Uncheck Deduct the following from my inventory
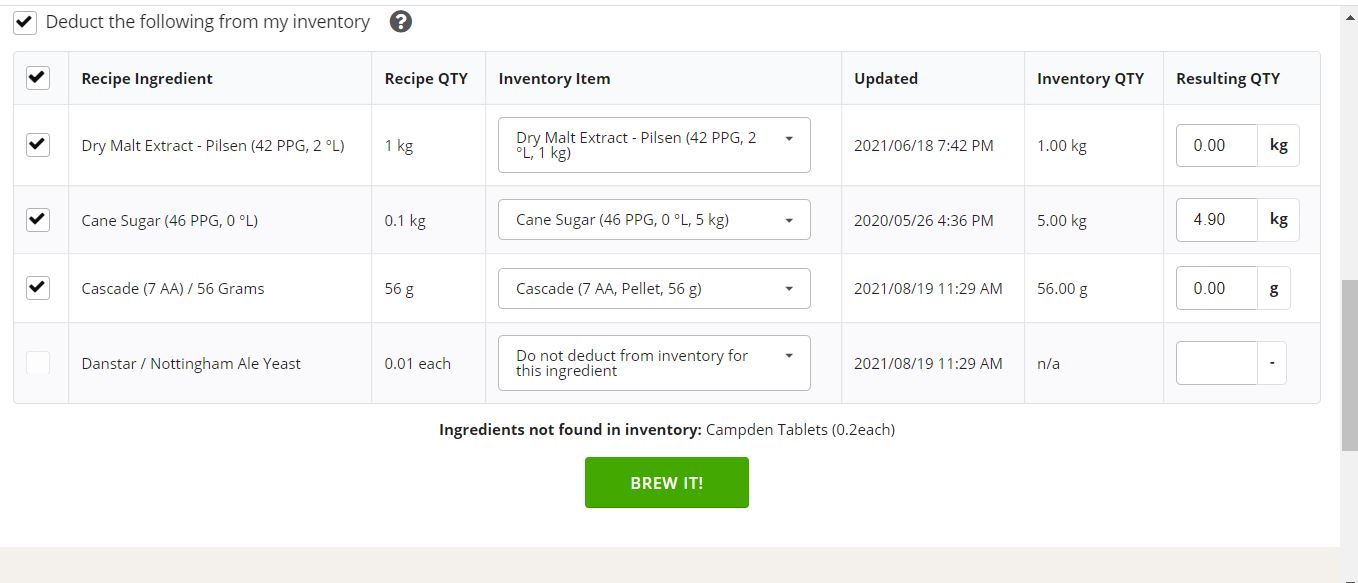The height and width of the screenshot is (583, 1358). (25, 22)
